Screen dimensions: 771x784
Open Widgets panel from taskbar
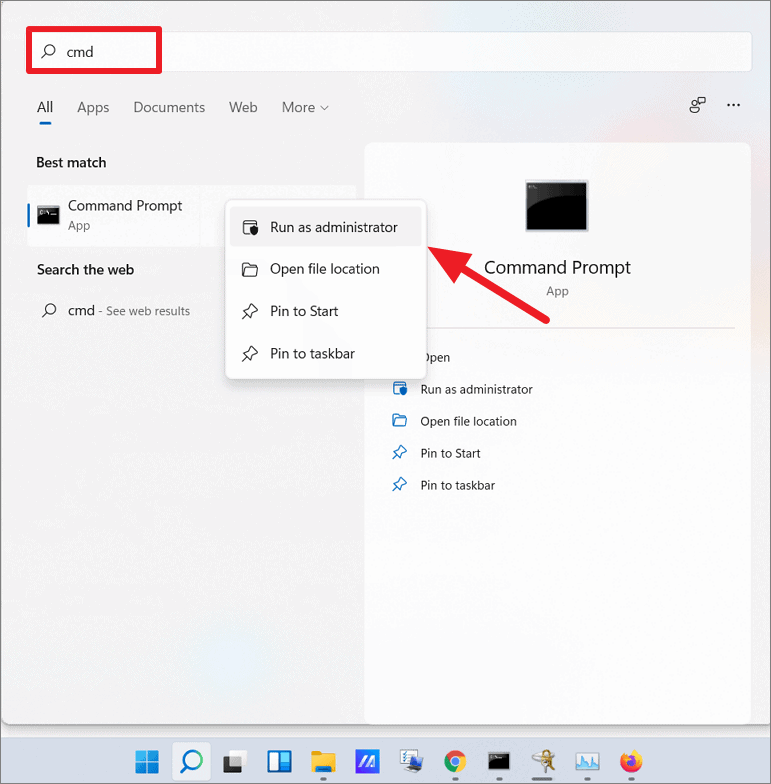279,762
